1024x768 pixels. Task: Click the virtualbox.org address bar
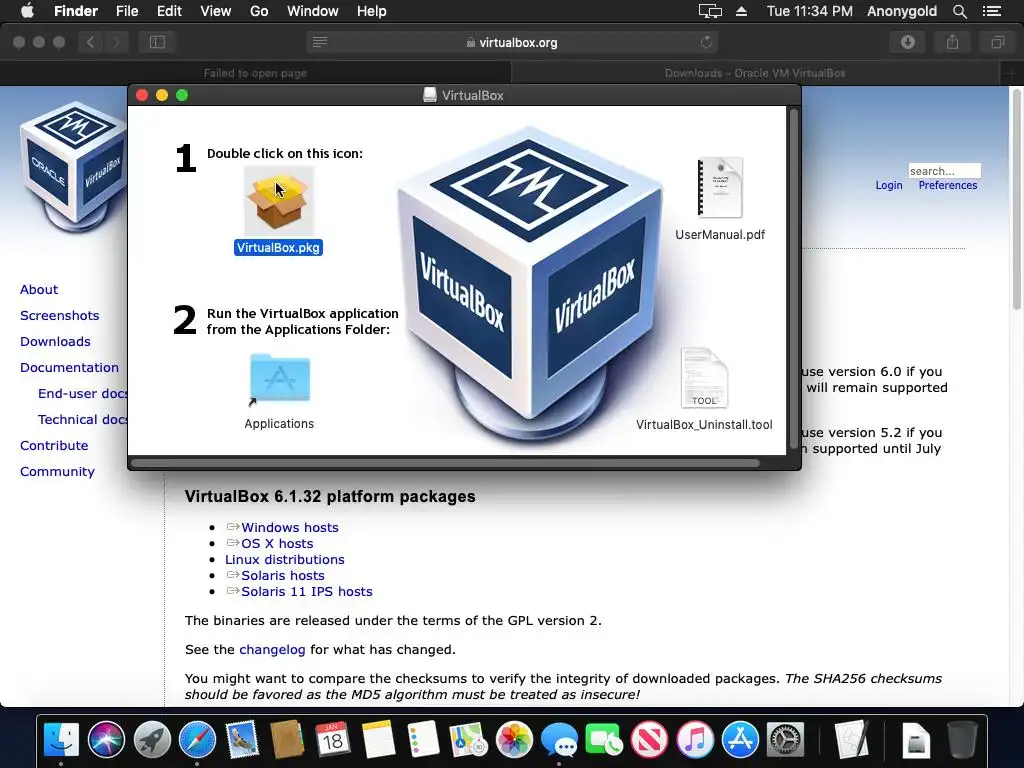pyautogui.click(x=512, y=42)
